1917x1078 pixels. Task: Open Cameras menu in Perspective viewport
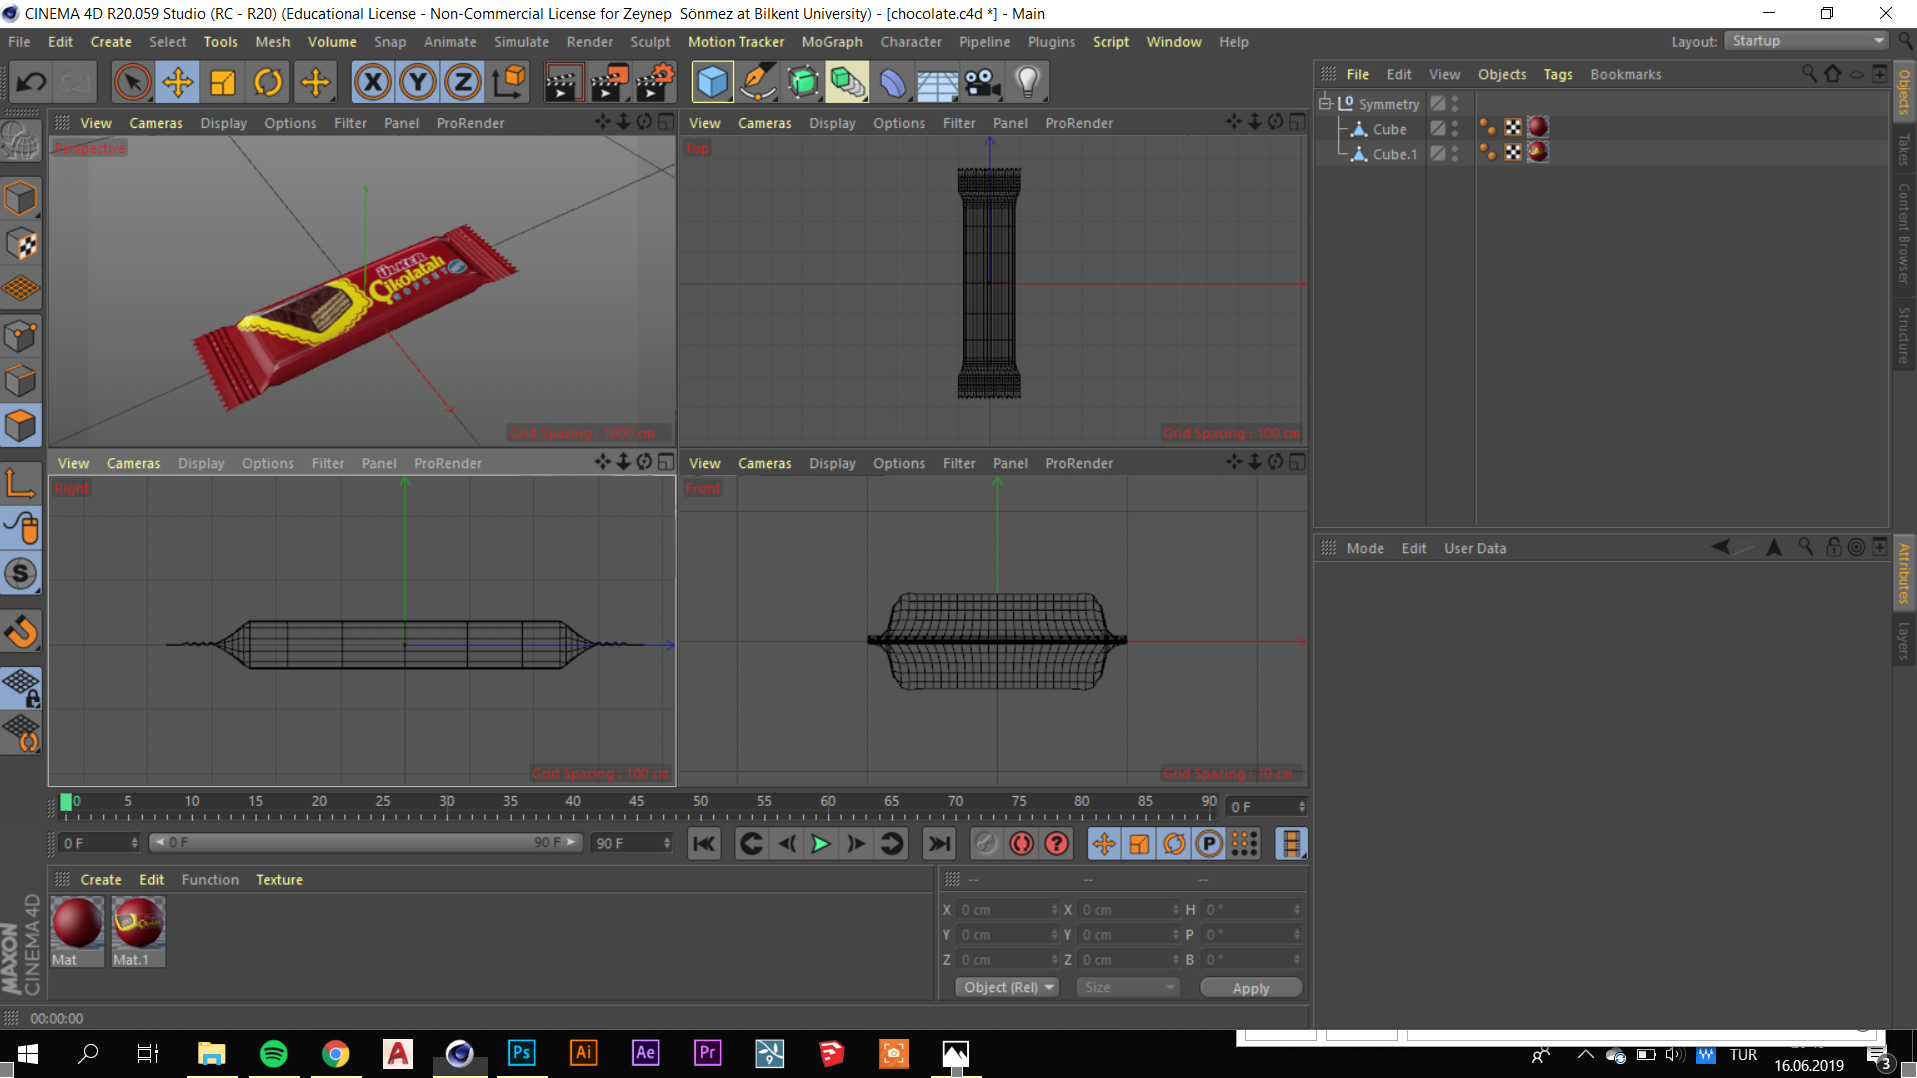click(x=155, y=123)
